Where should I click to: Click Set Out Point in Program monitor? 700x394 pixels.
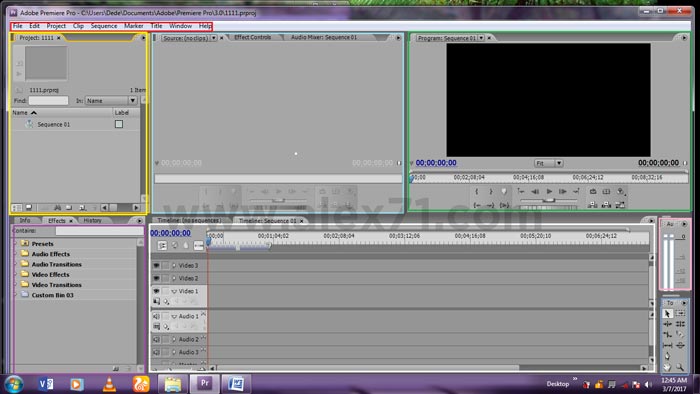[491, 191]
